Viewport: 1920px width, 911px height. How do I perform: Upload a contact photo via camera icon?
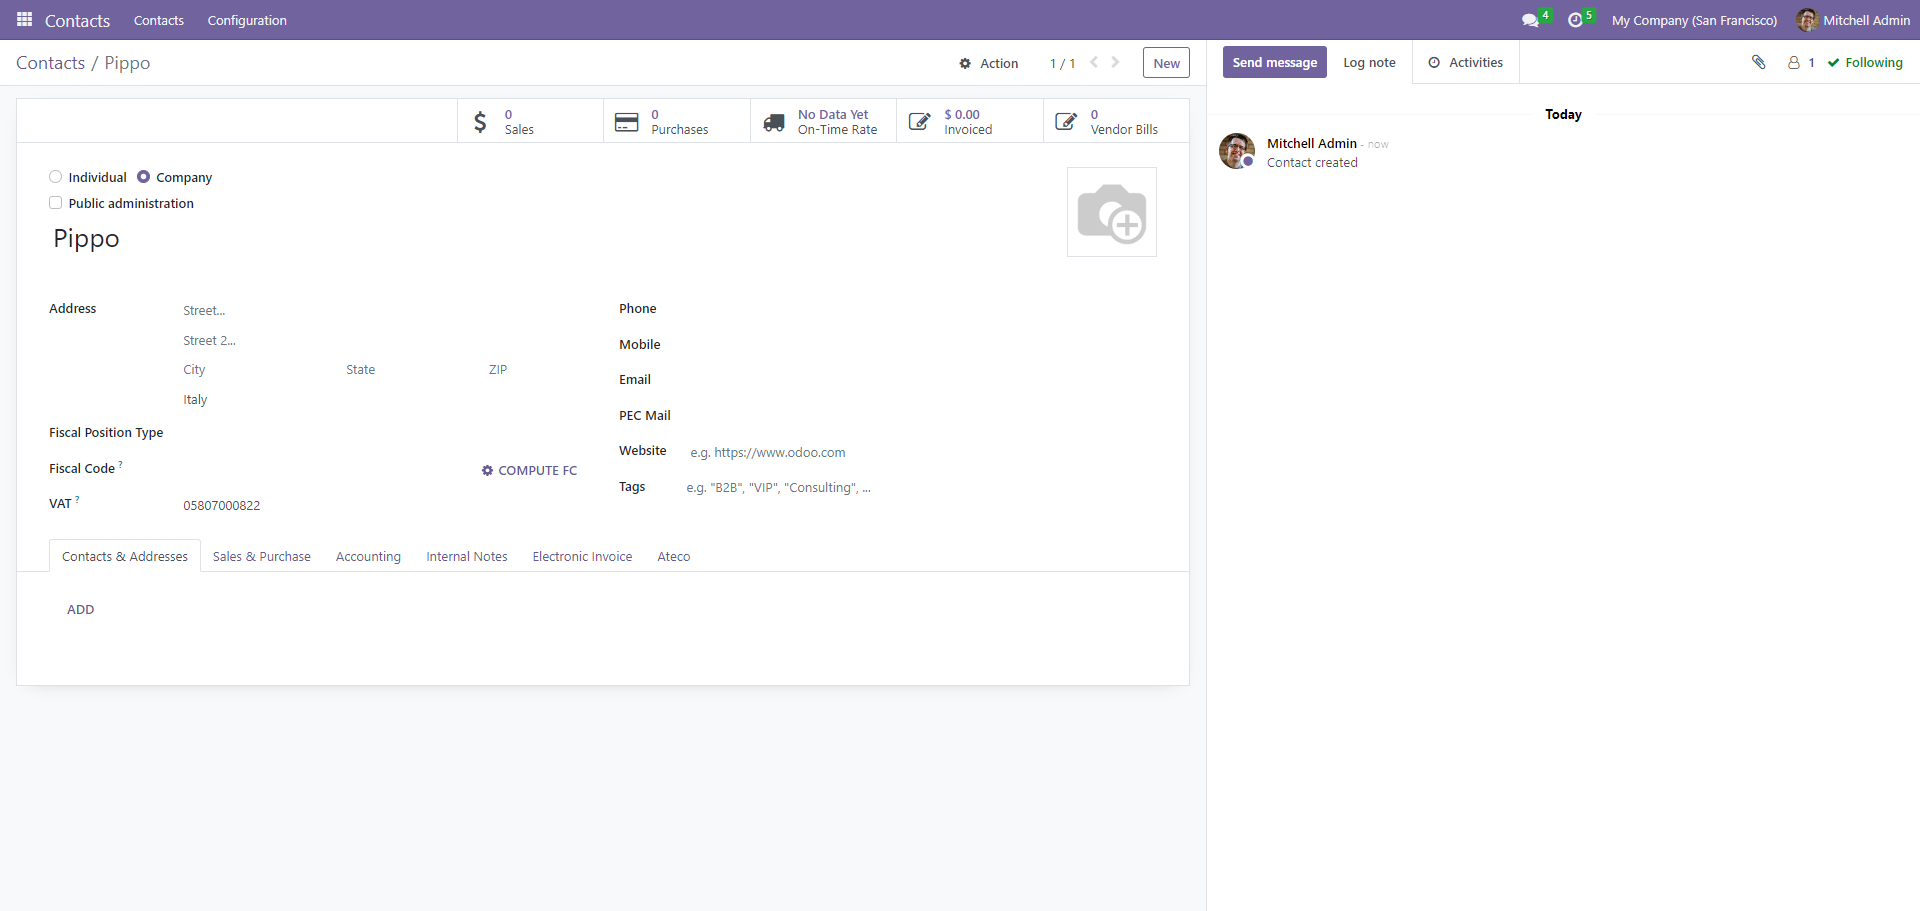[x=1111, y=211]
